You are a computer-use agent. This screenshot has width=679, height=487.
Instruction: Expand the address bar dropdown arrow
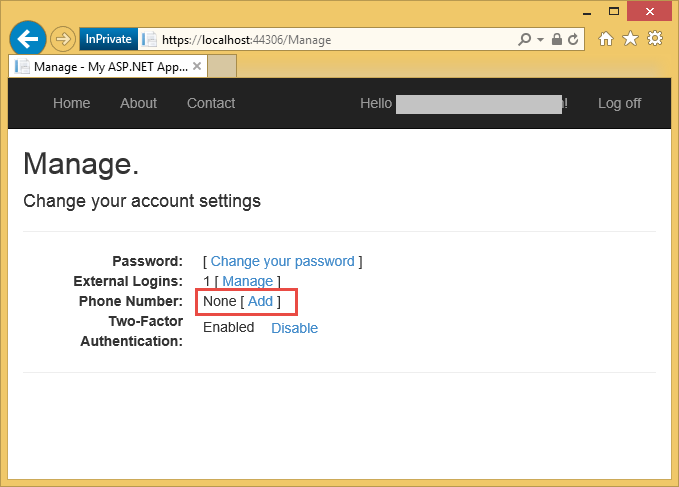(x=541, y=40)
